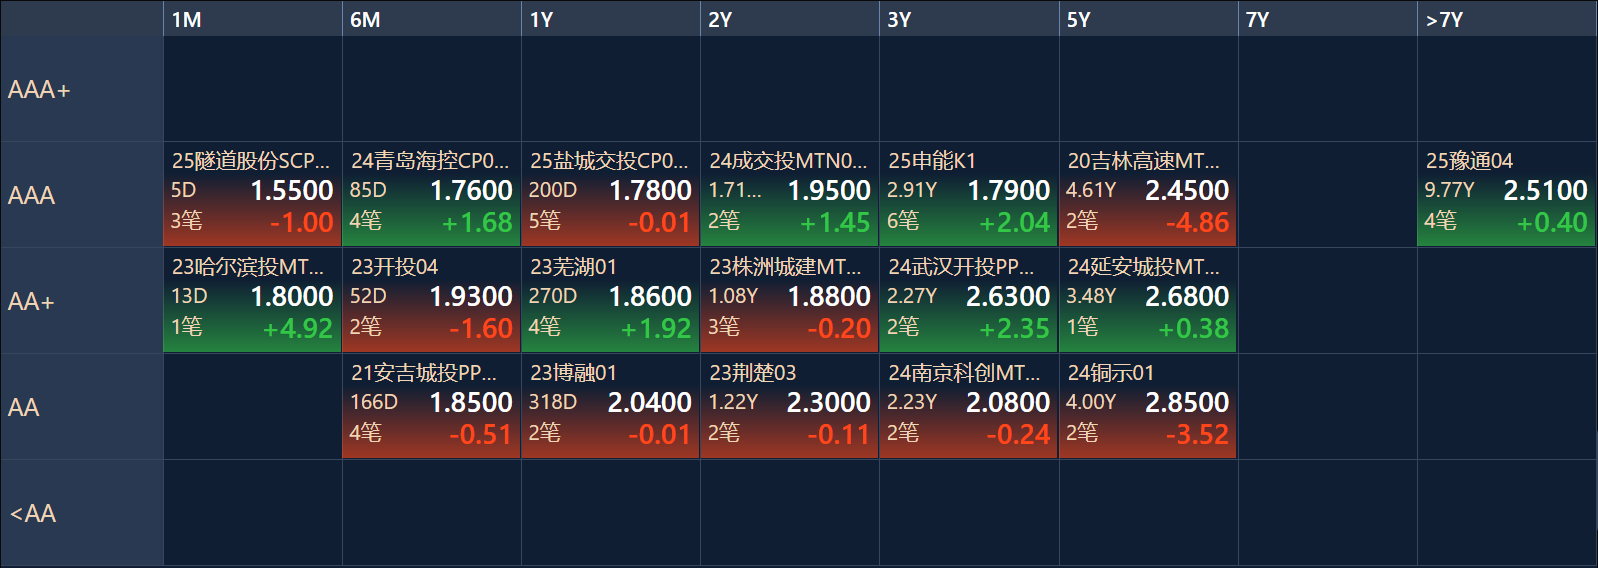The height and width of the screenshot is (568, 1598).
Task: Open the 25隧道股份SCP bond cell
Action: (252, 195)
